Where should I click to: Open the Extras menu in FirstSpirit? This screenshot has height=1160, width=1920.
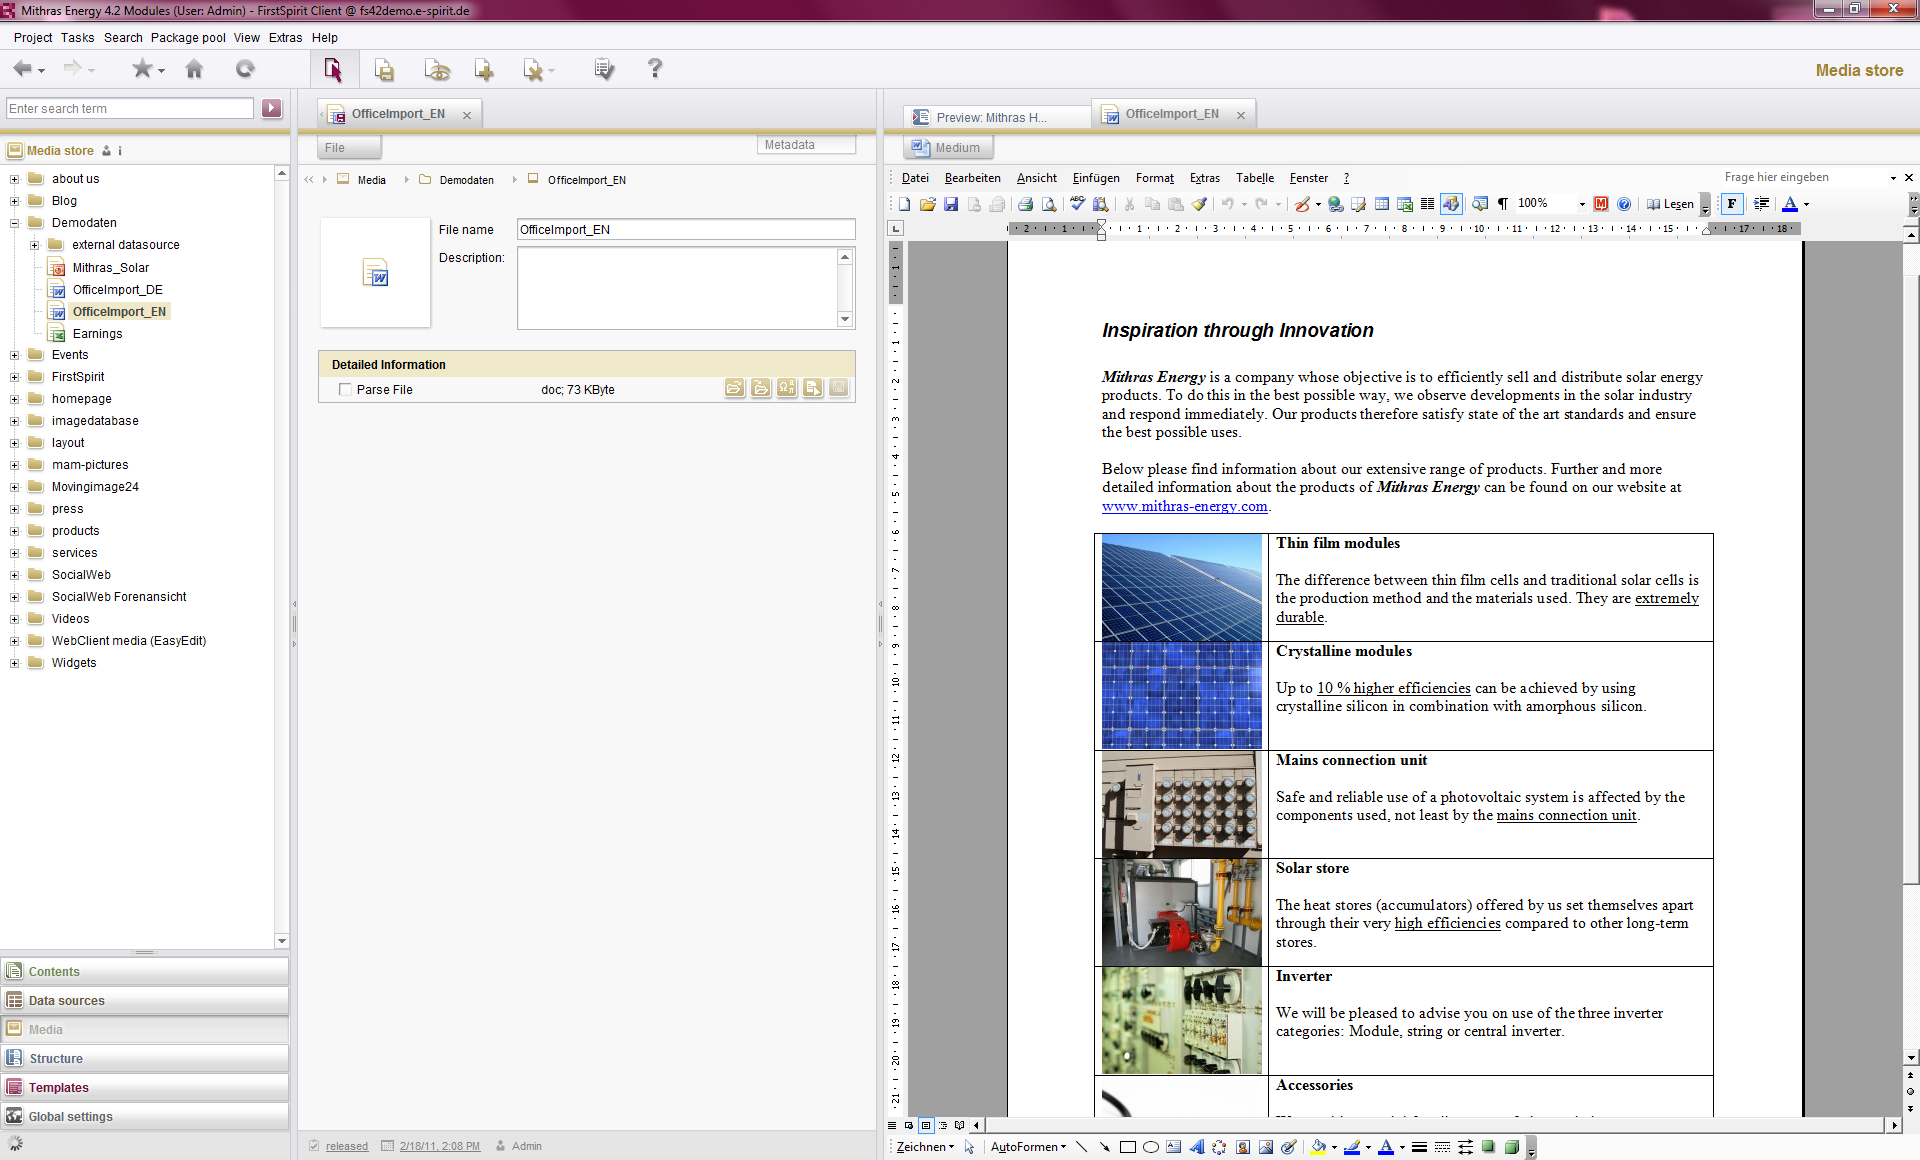tap(285, 38)
